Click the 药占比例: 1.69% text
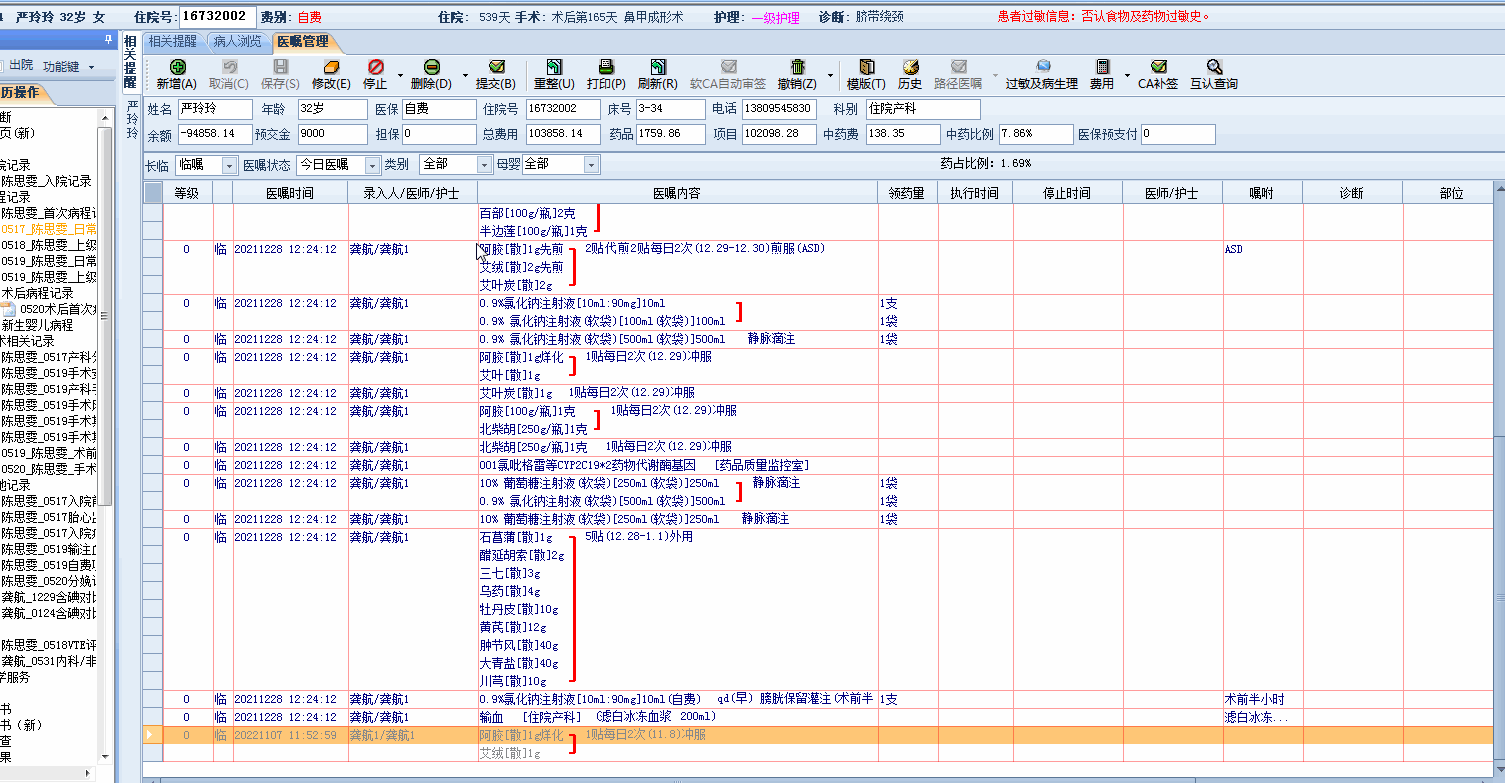Viewport: 1505px width, 783px height. click(x=985, y=163)
